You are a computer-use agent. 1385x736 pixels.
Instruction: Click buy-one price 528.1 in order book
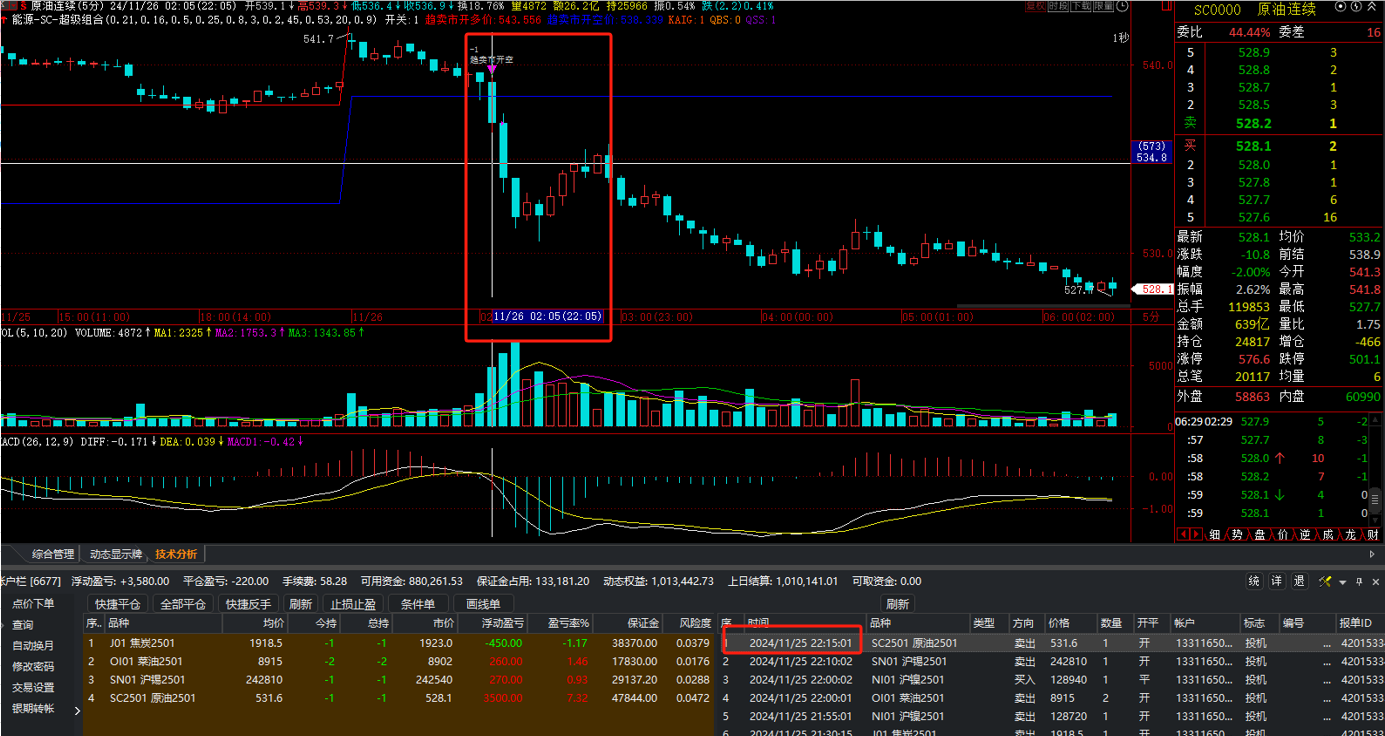(1254, 146)
